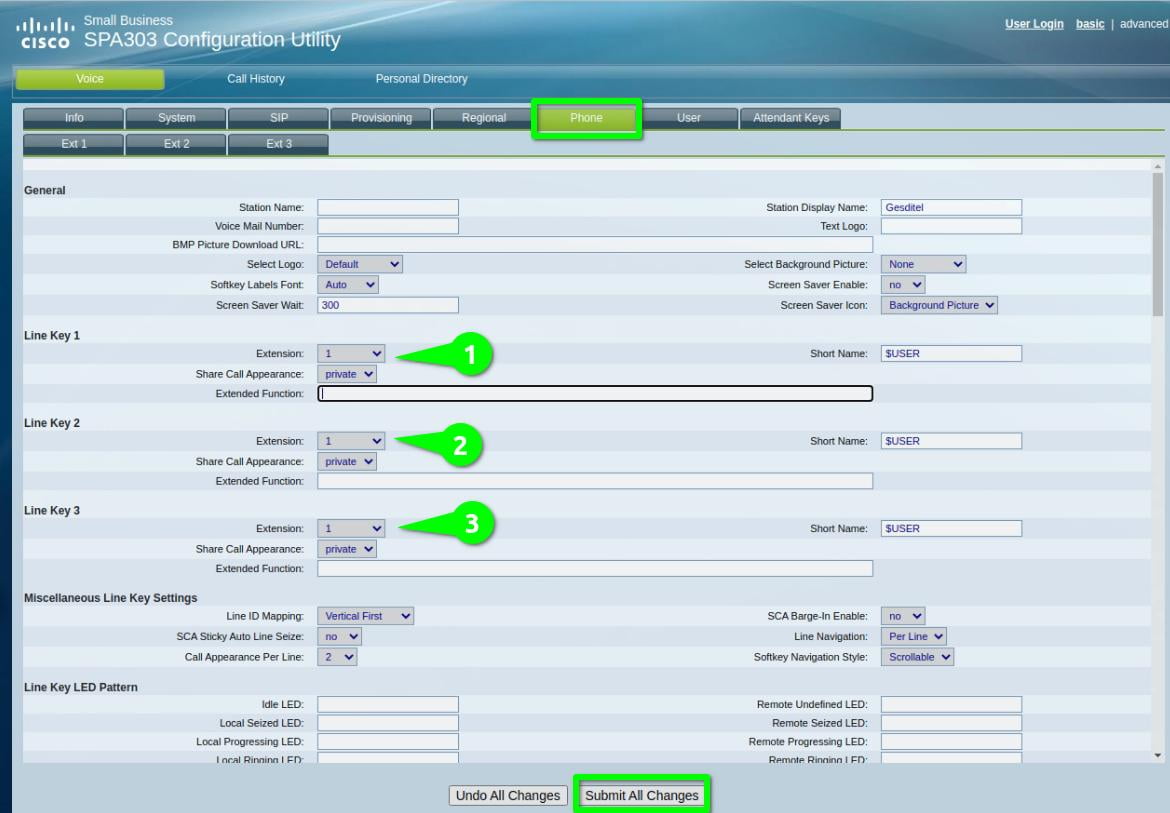
Task: Switch to the Attendant Keys tab
Action: pos(790,118)
